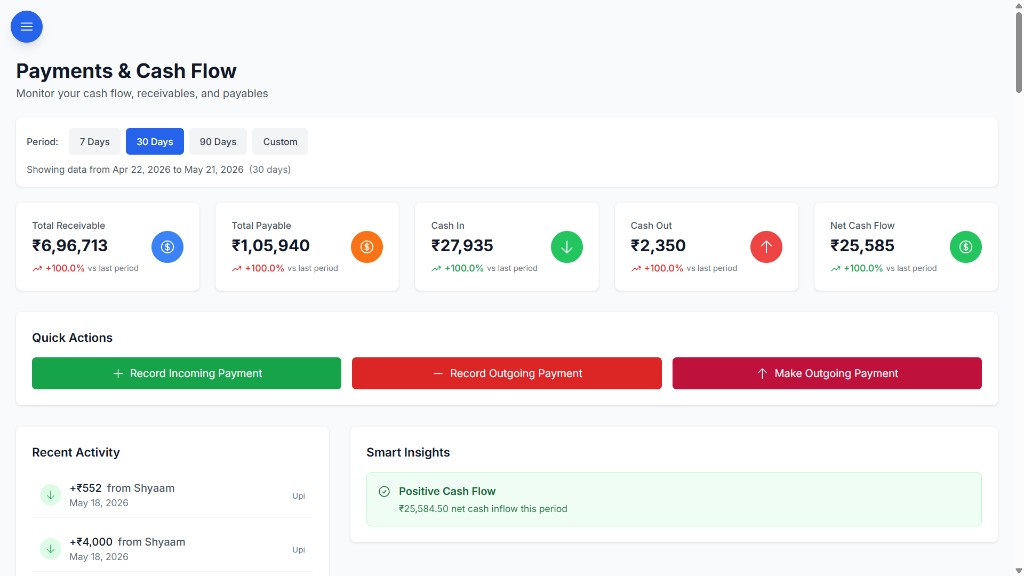Click Record Outgoing Payment button

(507, 373)
